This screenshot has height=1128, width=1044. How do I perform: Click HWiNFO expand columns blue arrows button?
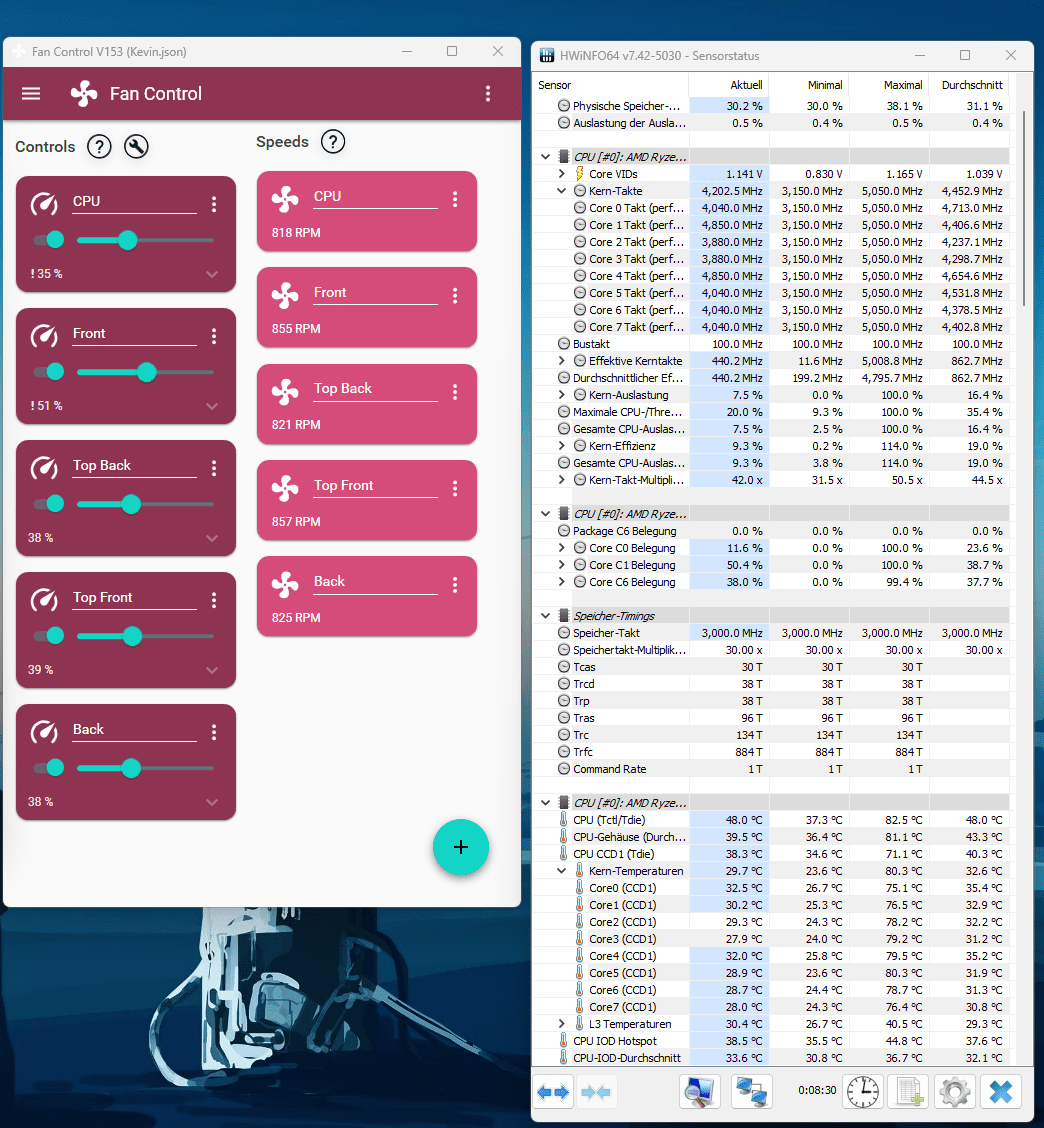(x=553, y=1092)
